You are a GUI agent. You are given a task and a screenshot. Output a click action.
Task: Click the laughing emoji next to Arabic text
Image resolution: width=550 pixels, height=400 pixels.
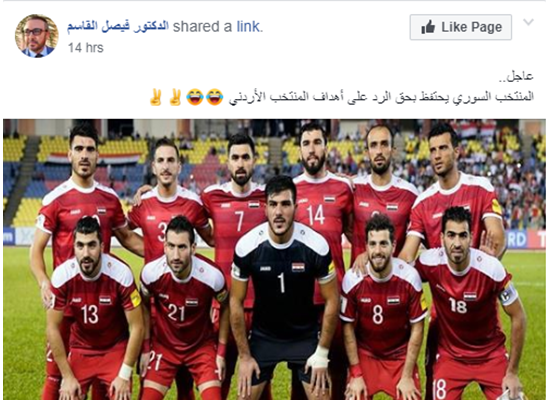(x=214, y=97)
